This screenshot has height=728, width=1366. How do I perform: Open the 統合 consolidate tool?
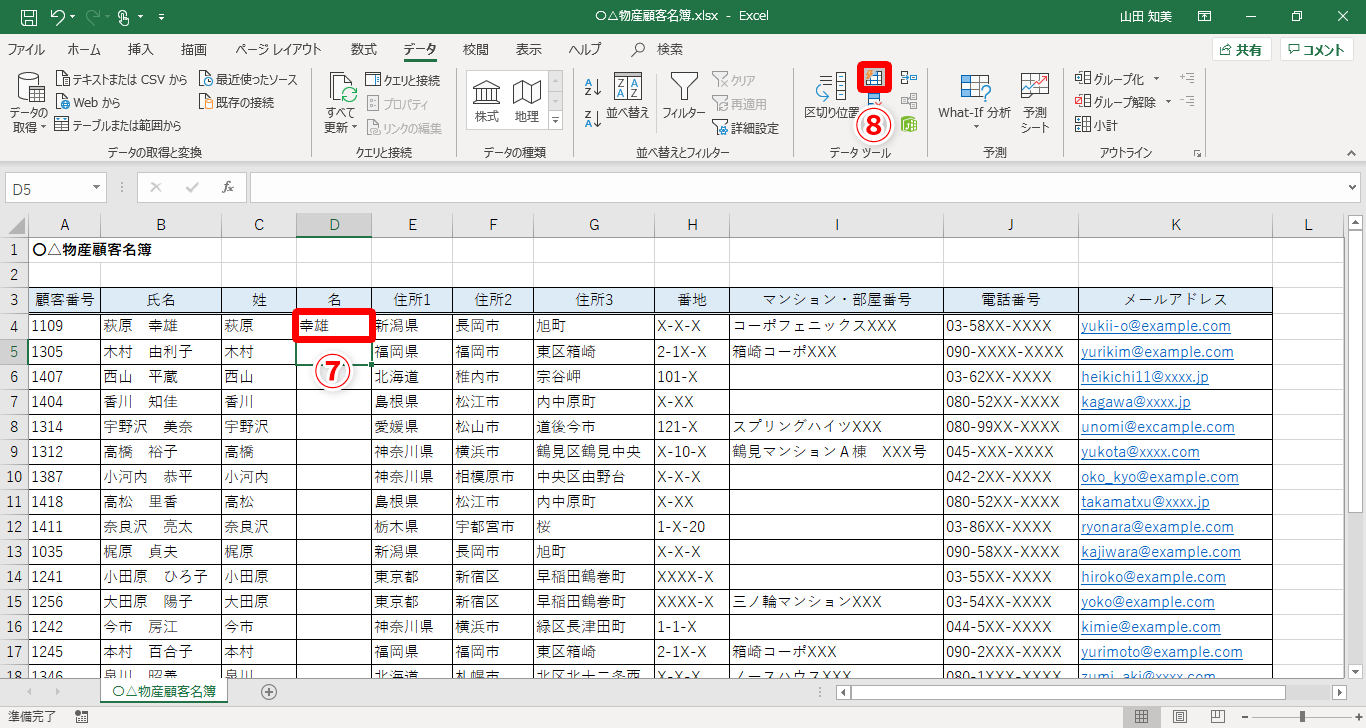point(909,77)
